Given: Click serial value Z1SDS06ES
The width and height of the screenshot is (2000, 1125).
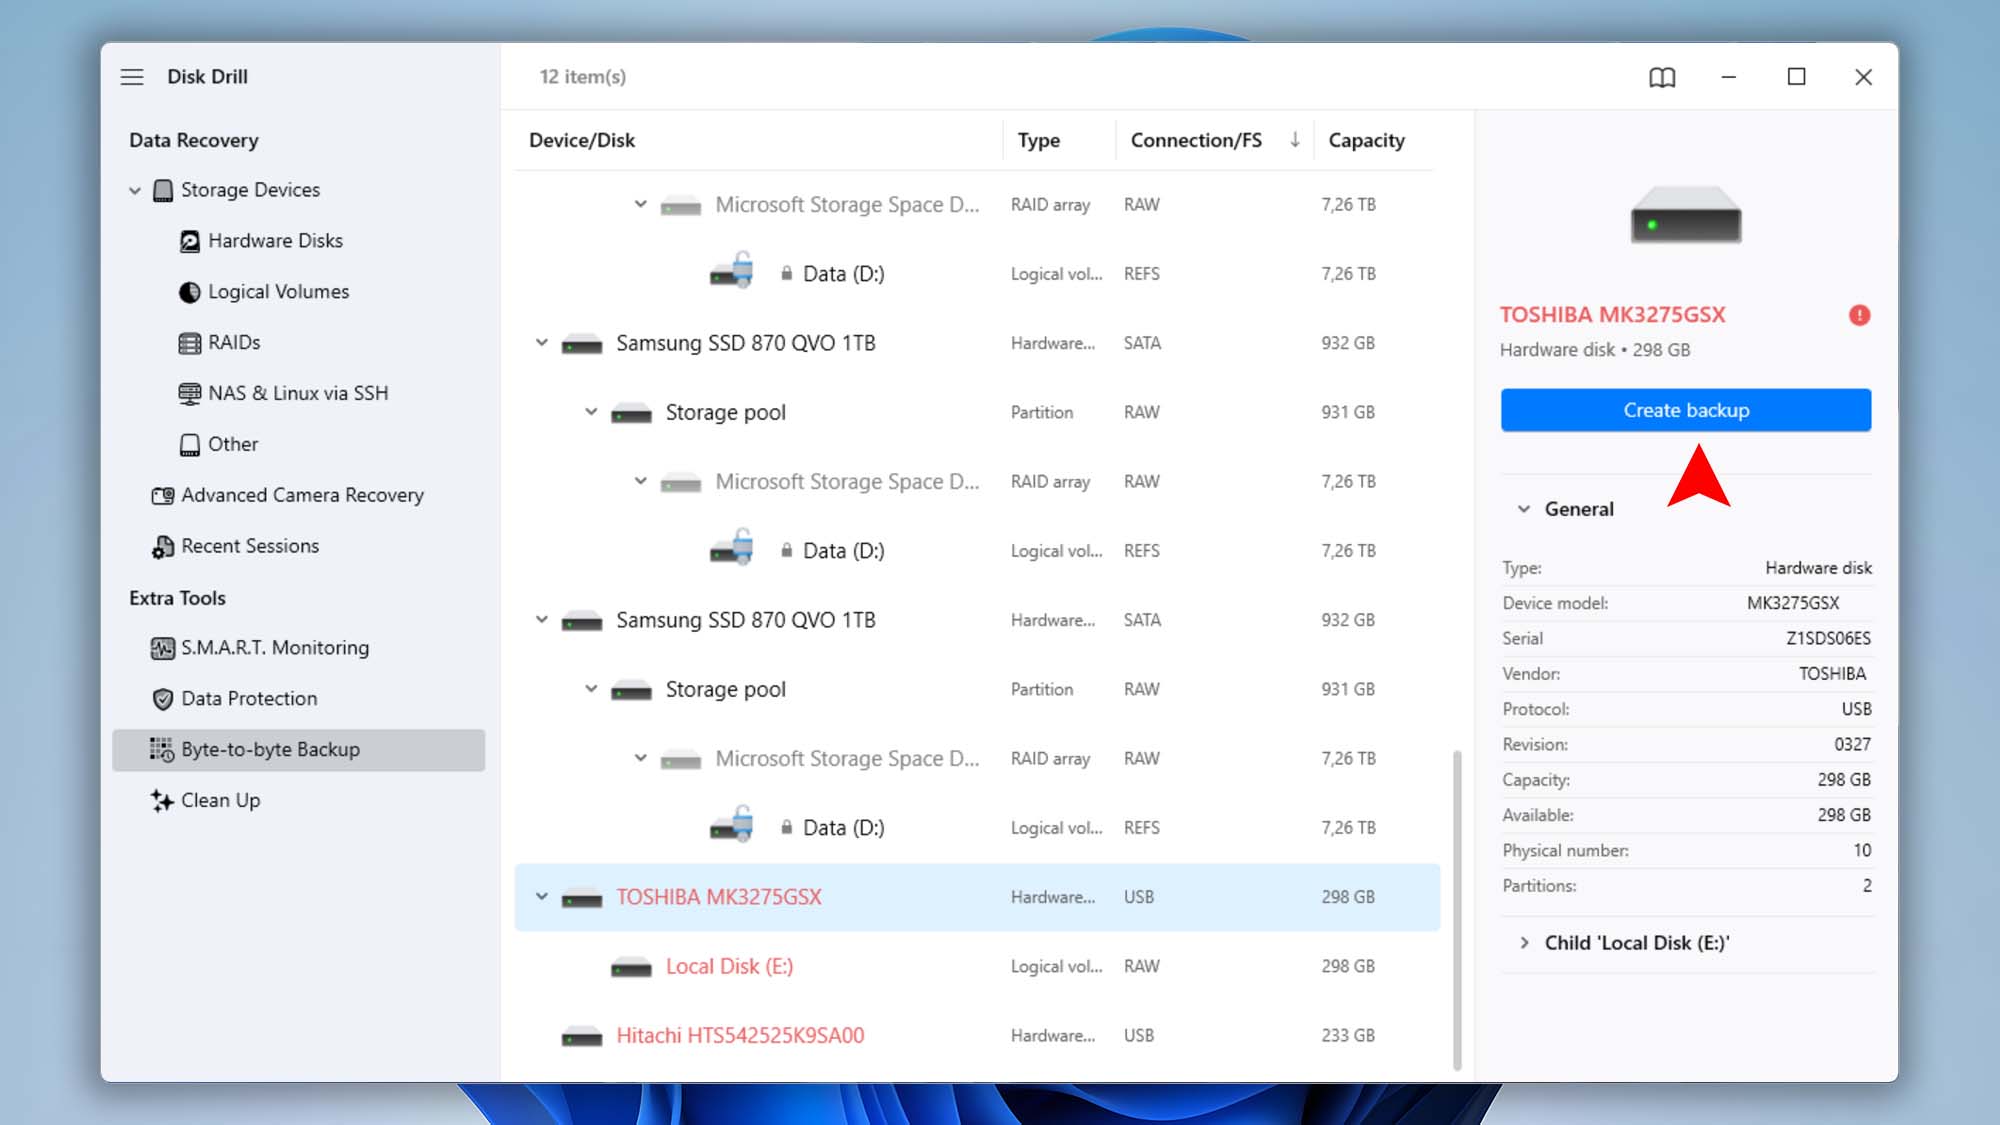Looking at the screenshot, I should tap(1828, 638).
